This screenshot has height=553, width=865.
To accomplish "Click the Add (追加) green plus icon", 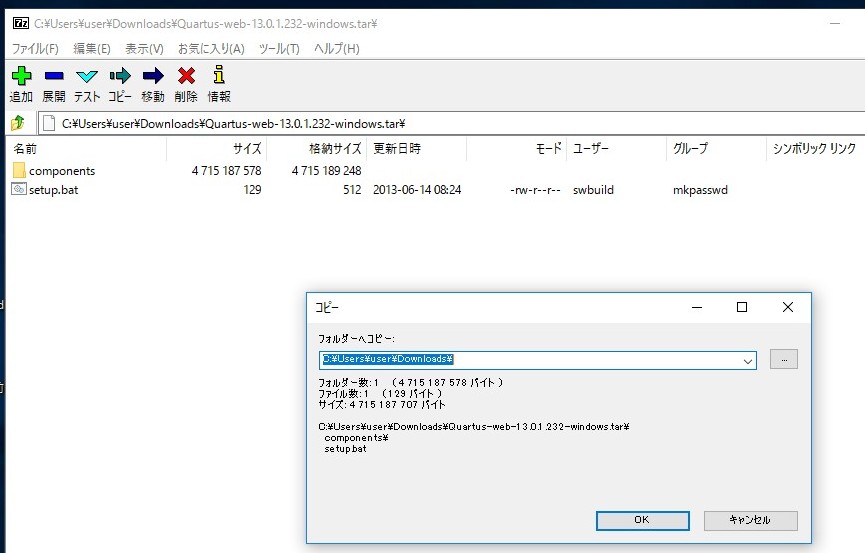I will [x=22, y=75].
